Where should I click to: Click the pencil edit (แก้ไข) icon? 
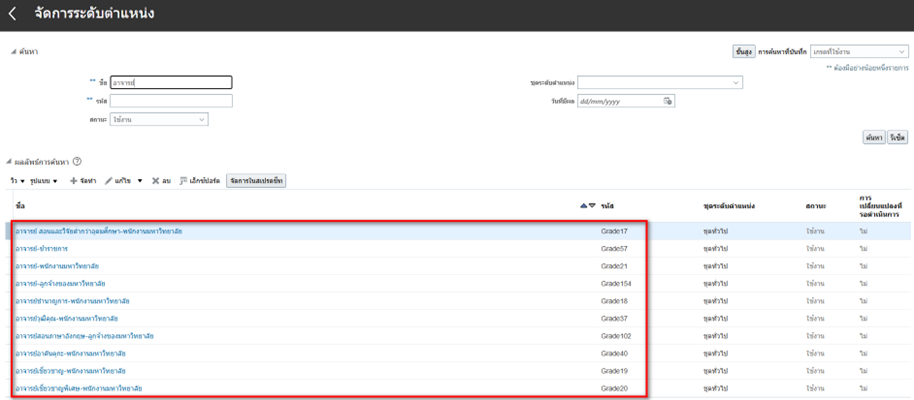[109, 181]
